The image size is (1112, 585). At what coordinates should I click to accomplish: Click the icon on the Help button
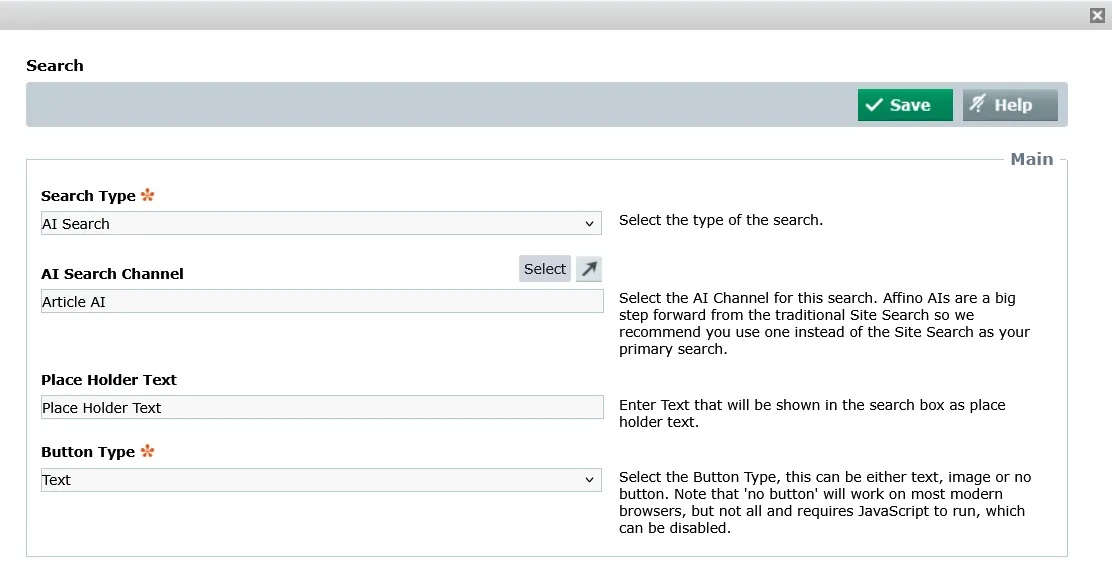(x=977, y=104)
